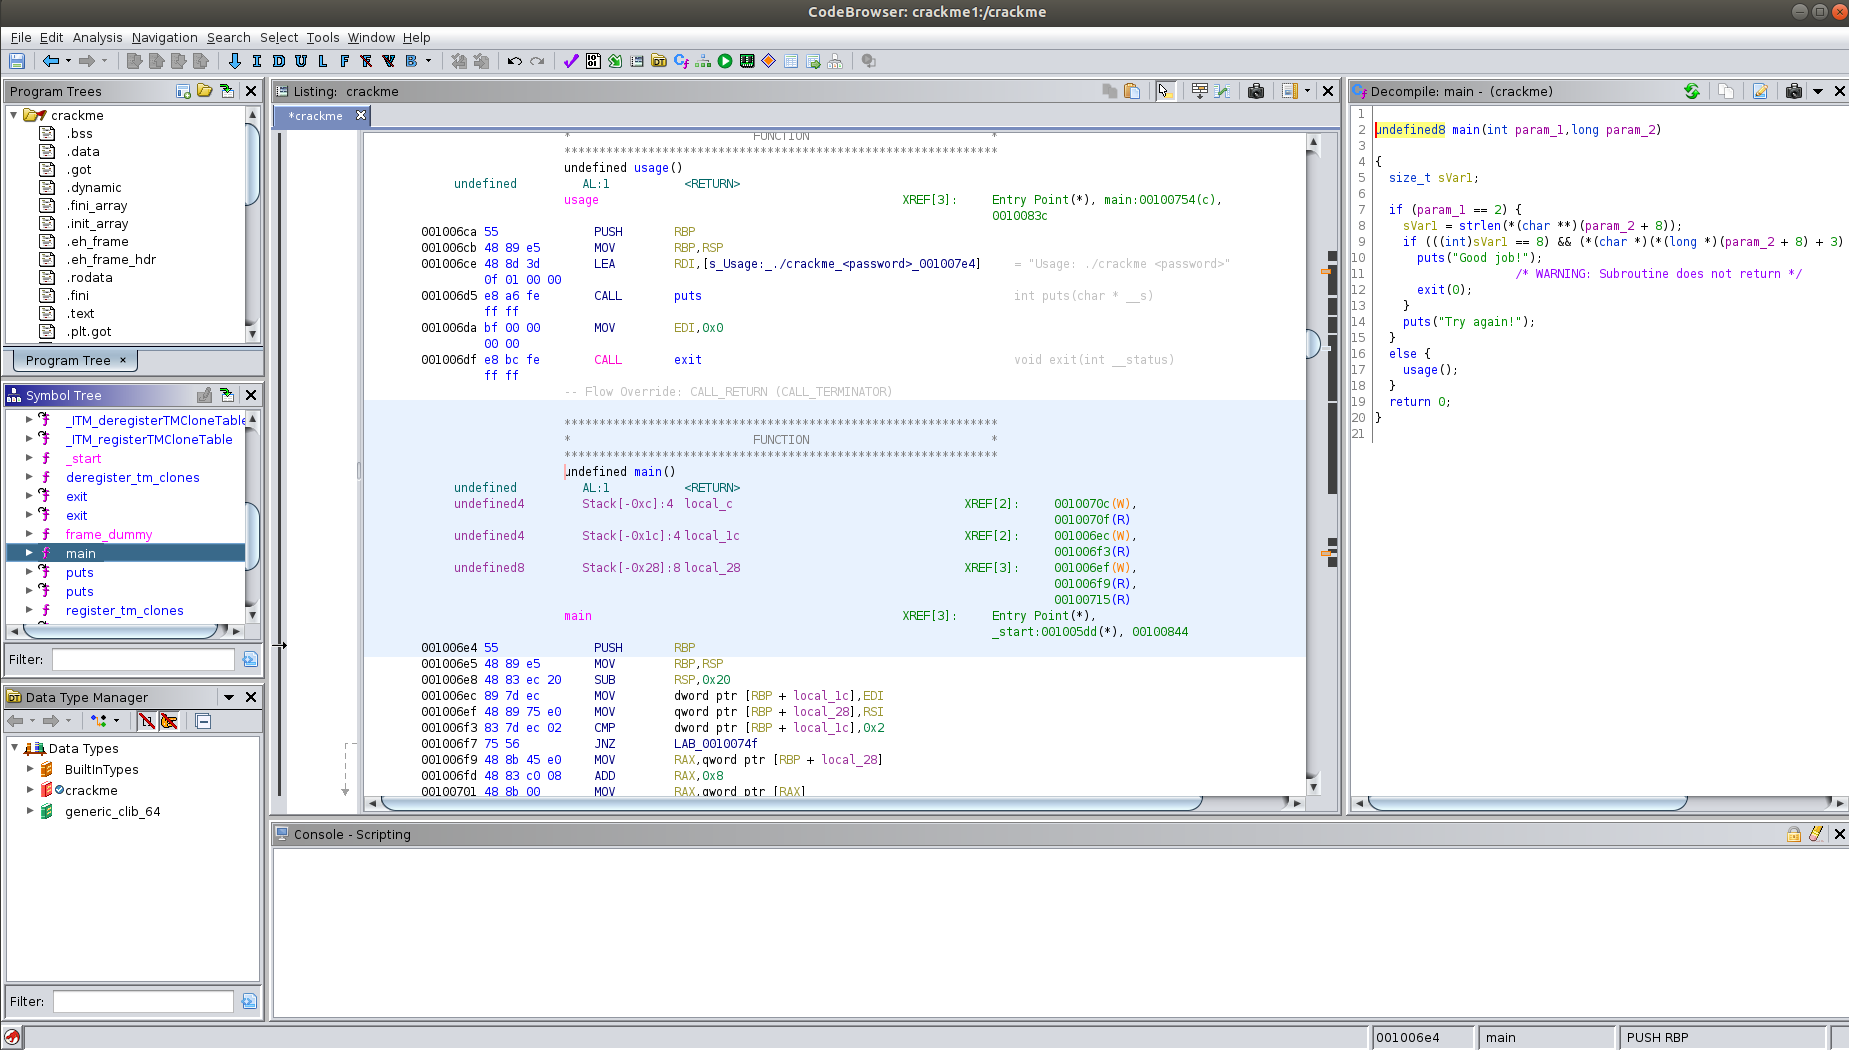The height and width of the screenshot is (1050, 1849).
Task: Jump to next function (F) icon
Action: [x=345, y=61]
